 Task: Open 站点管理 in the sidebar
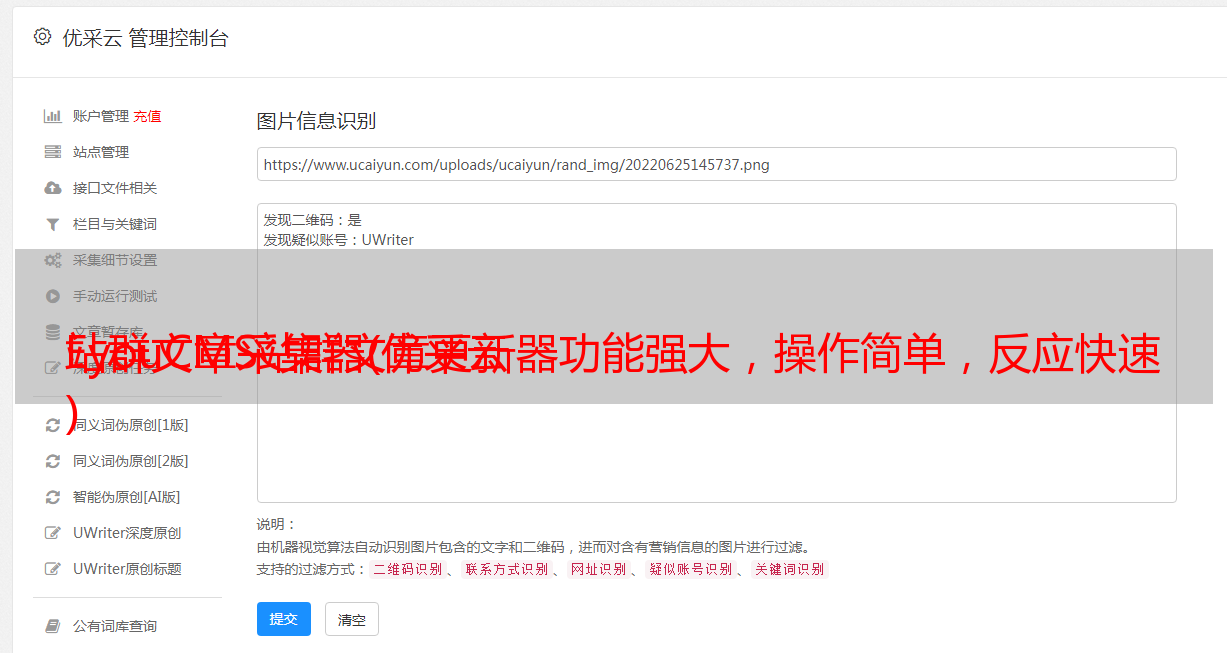(101, 152)
